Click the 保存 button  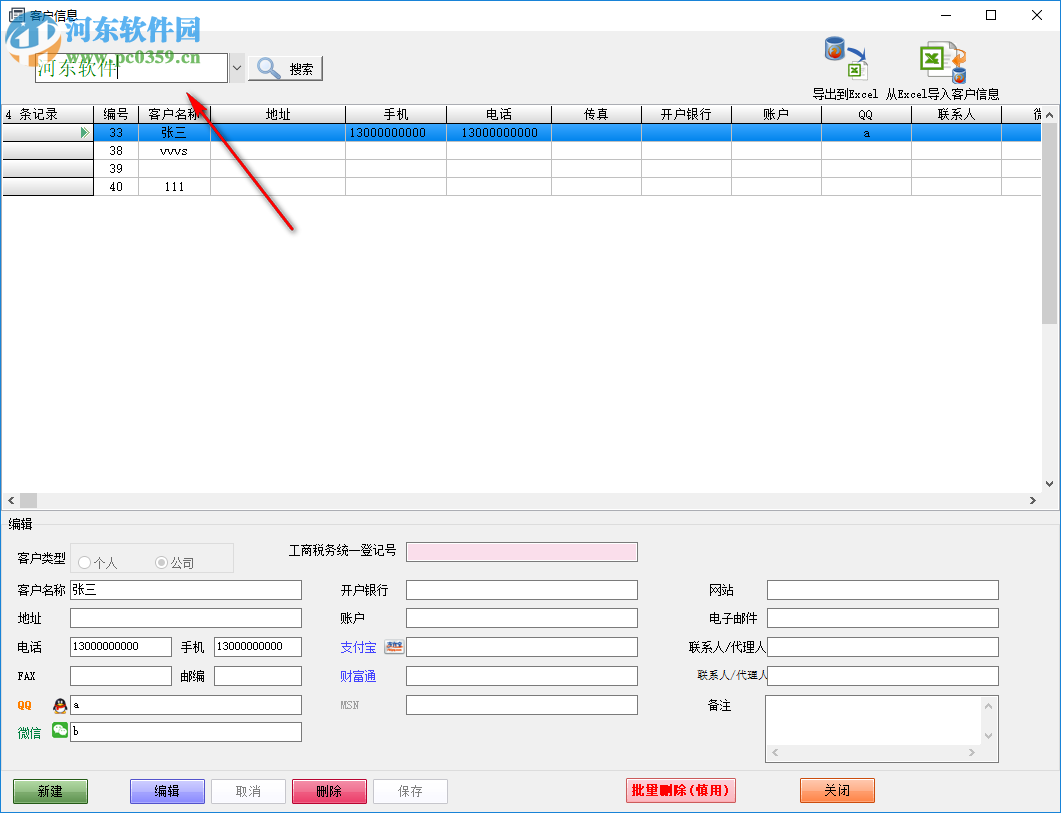pyautogui.click(x=410, y=791)
